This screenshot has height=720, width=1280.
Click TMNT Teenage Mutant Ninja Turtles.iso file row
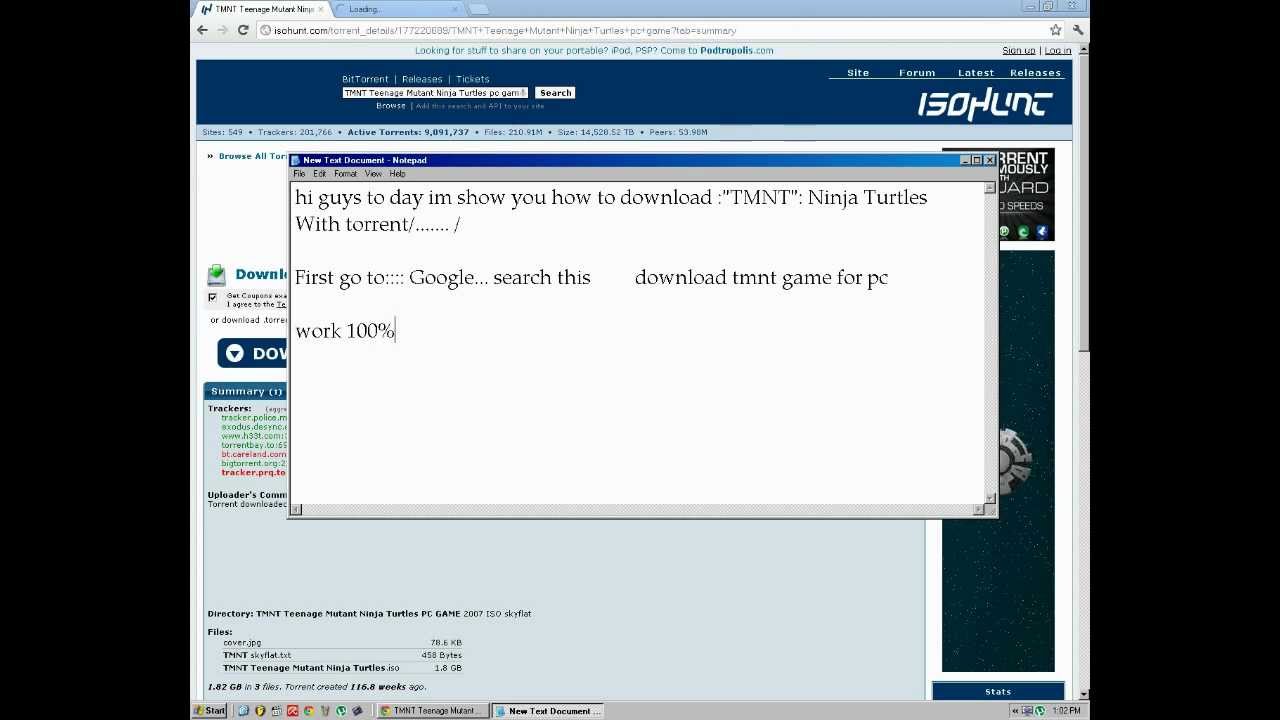pos(342,668)
